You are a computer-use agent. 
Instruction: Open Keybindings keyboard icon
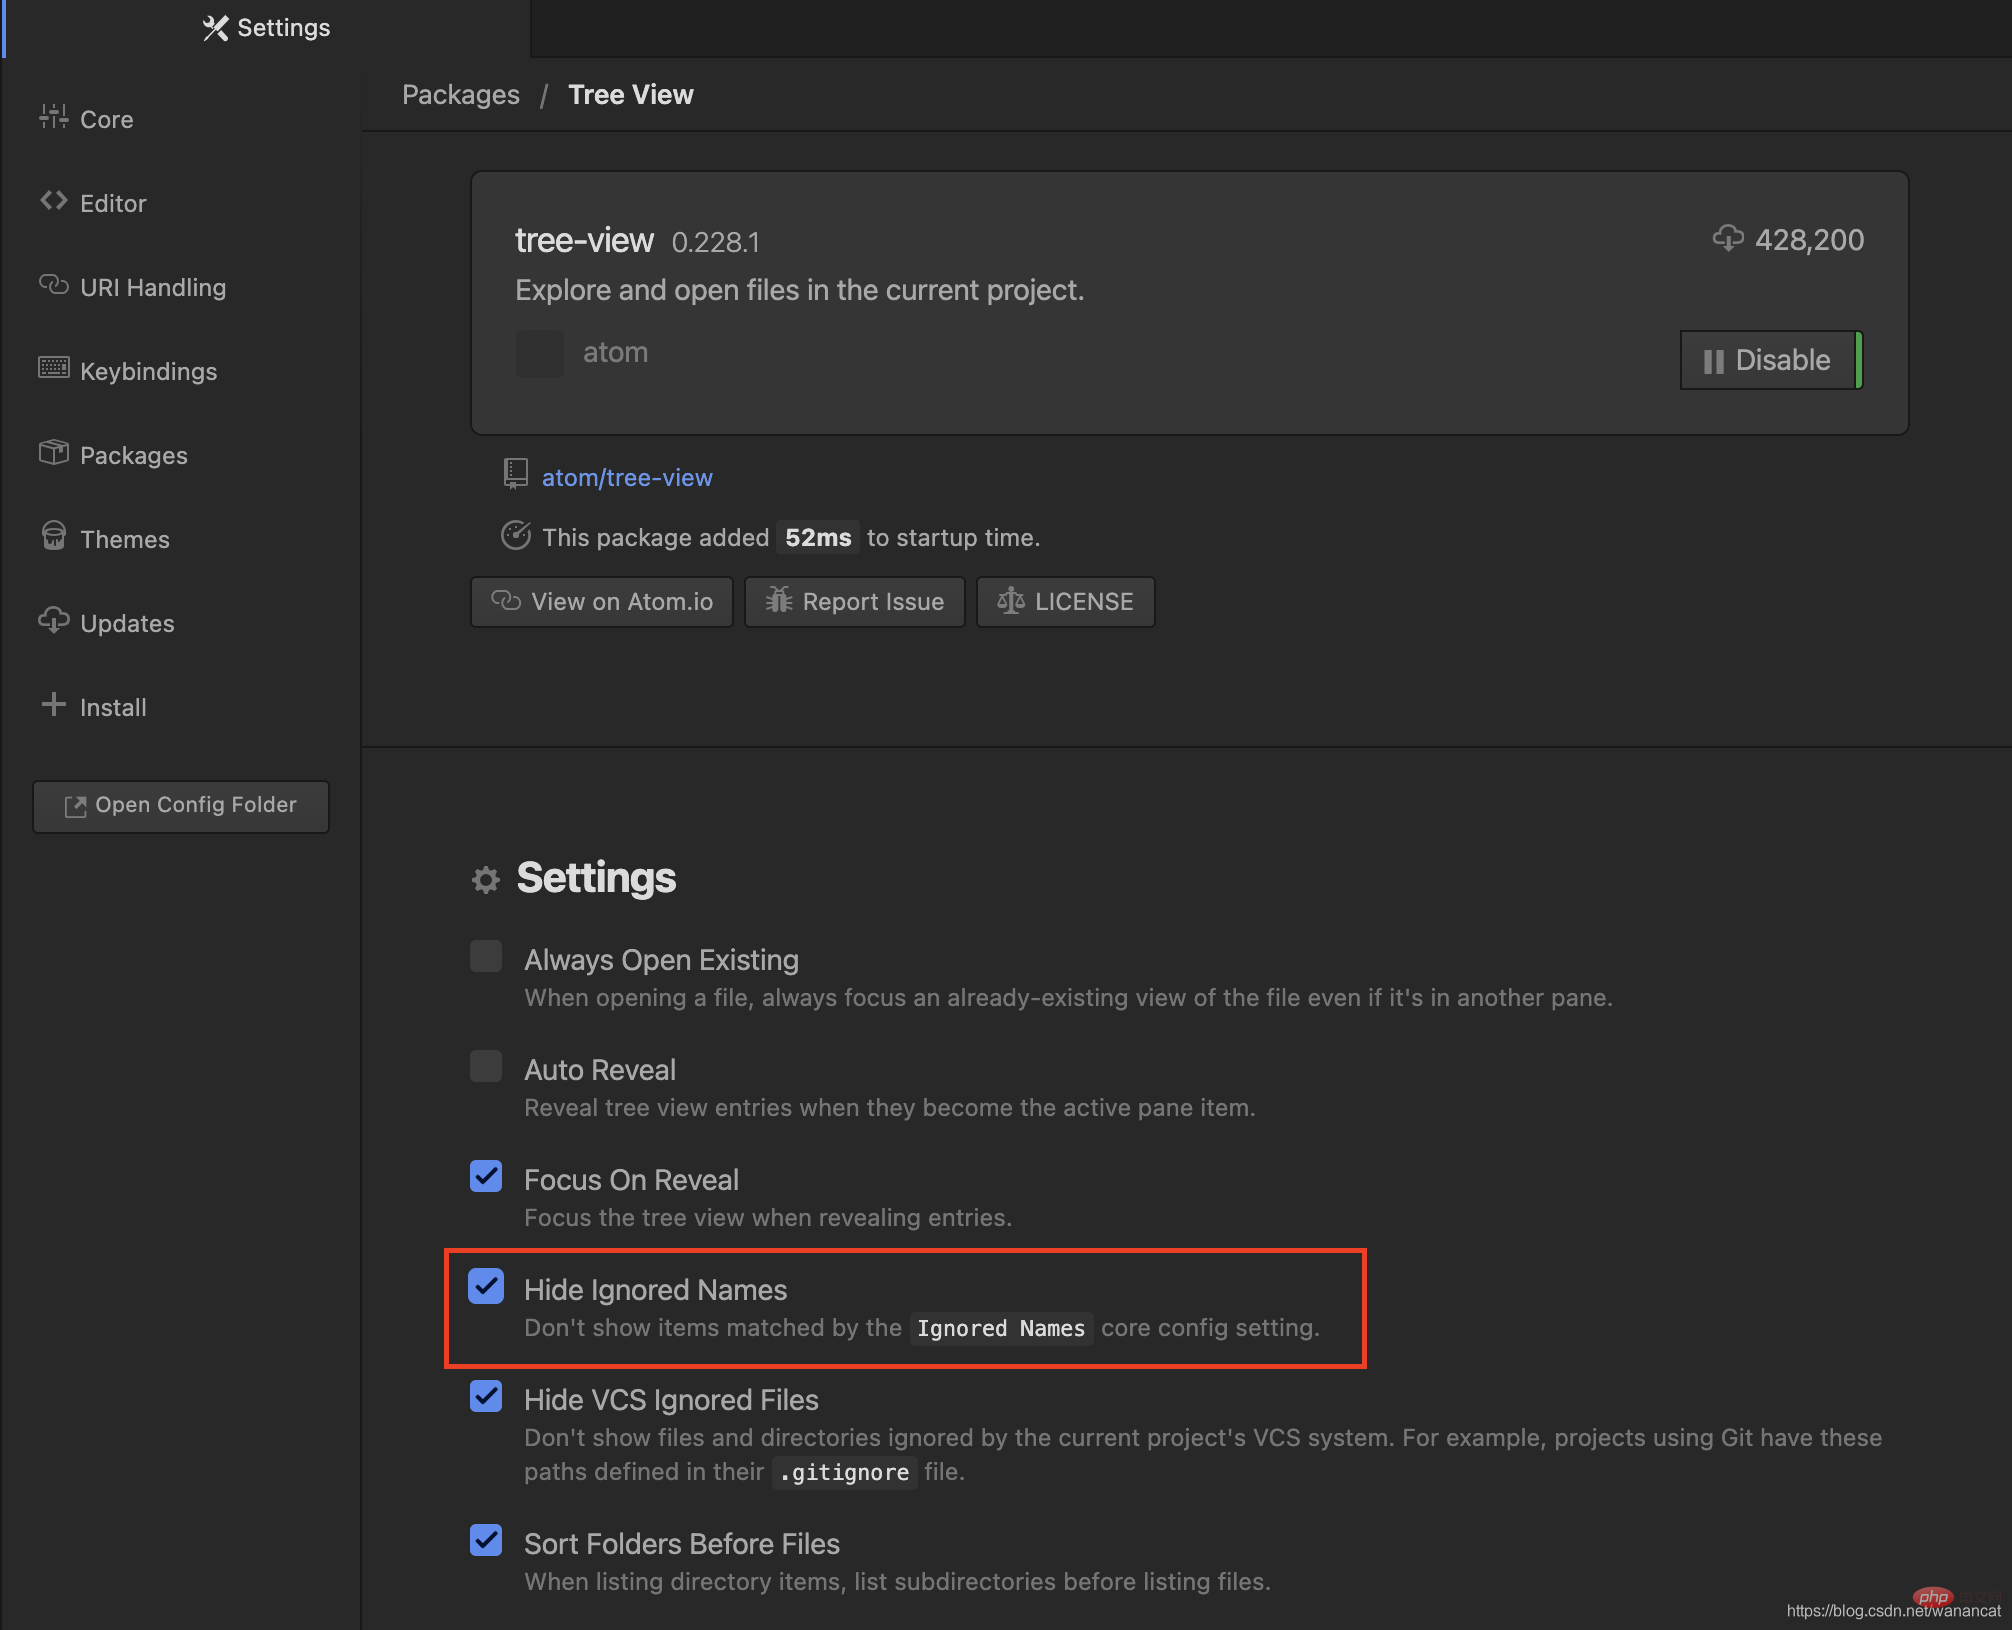[53, 369]
